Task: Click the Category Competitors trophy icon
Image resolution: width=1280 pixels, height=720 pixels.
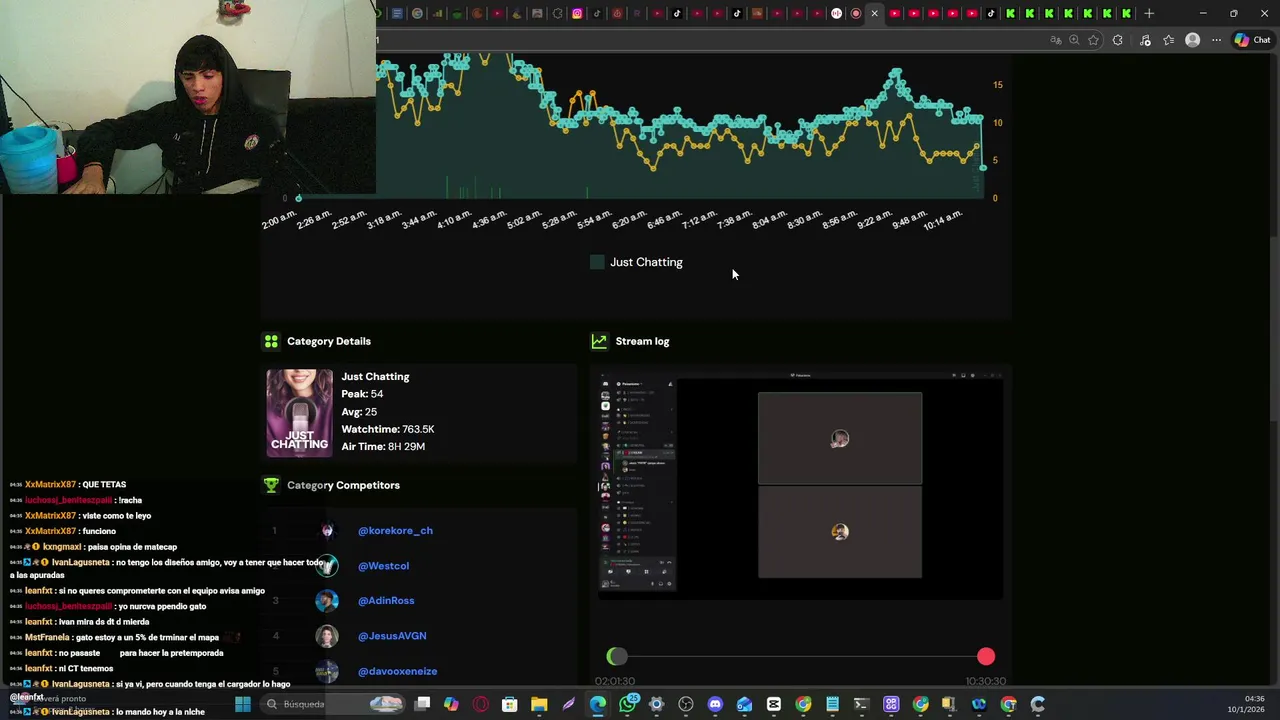Action: [271, 485]
